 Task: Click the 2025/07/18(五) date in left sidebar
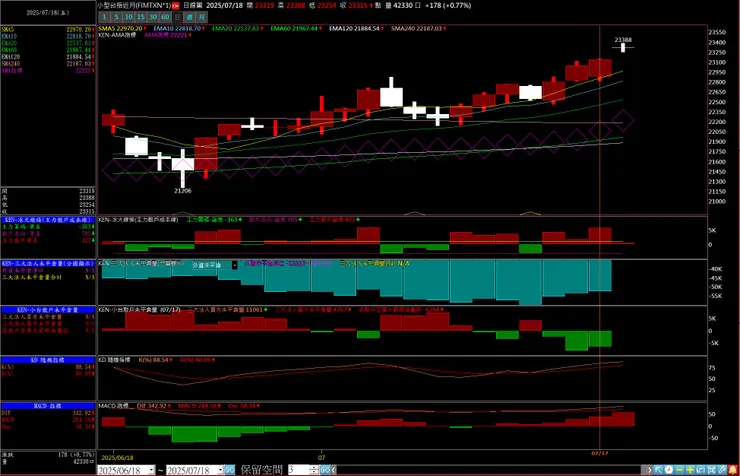pos(48,13)
